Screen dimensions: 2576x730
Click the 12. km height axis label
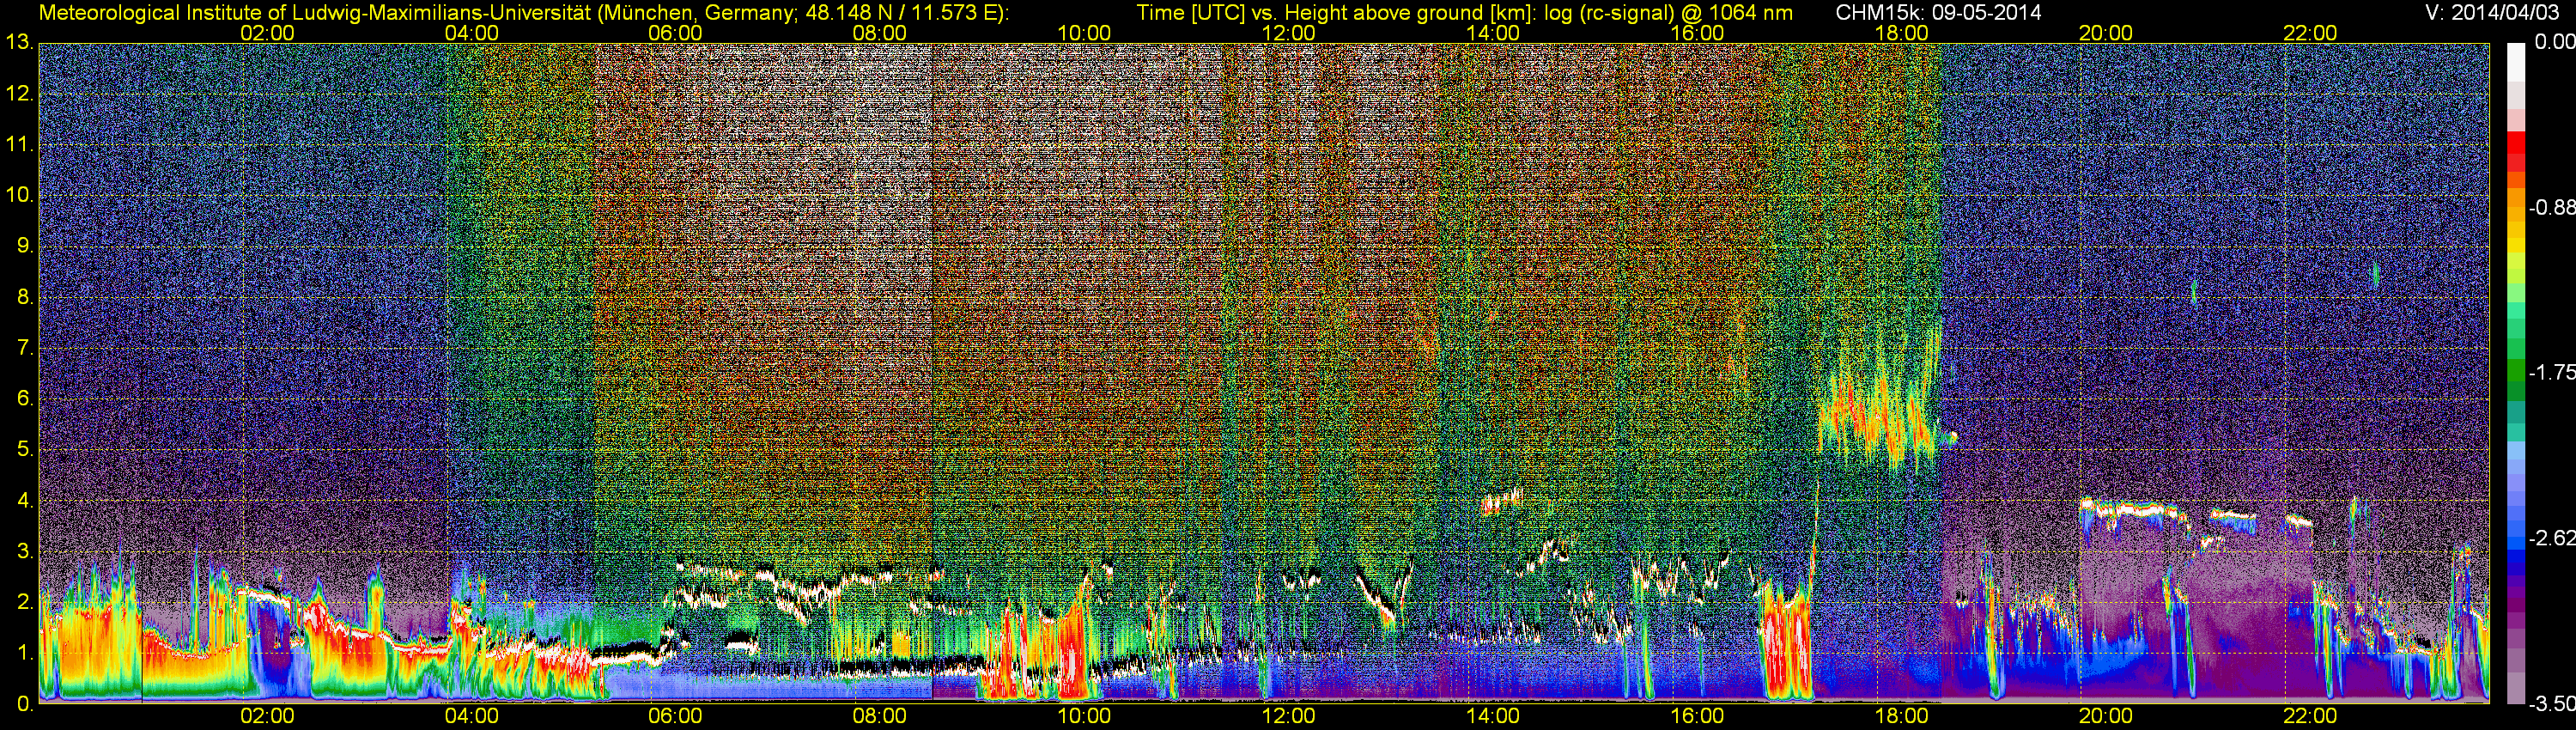click(20, 94)
